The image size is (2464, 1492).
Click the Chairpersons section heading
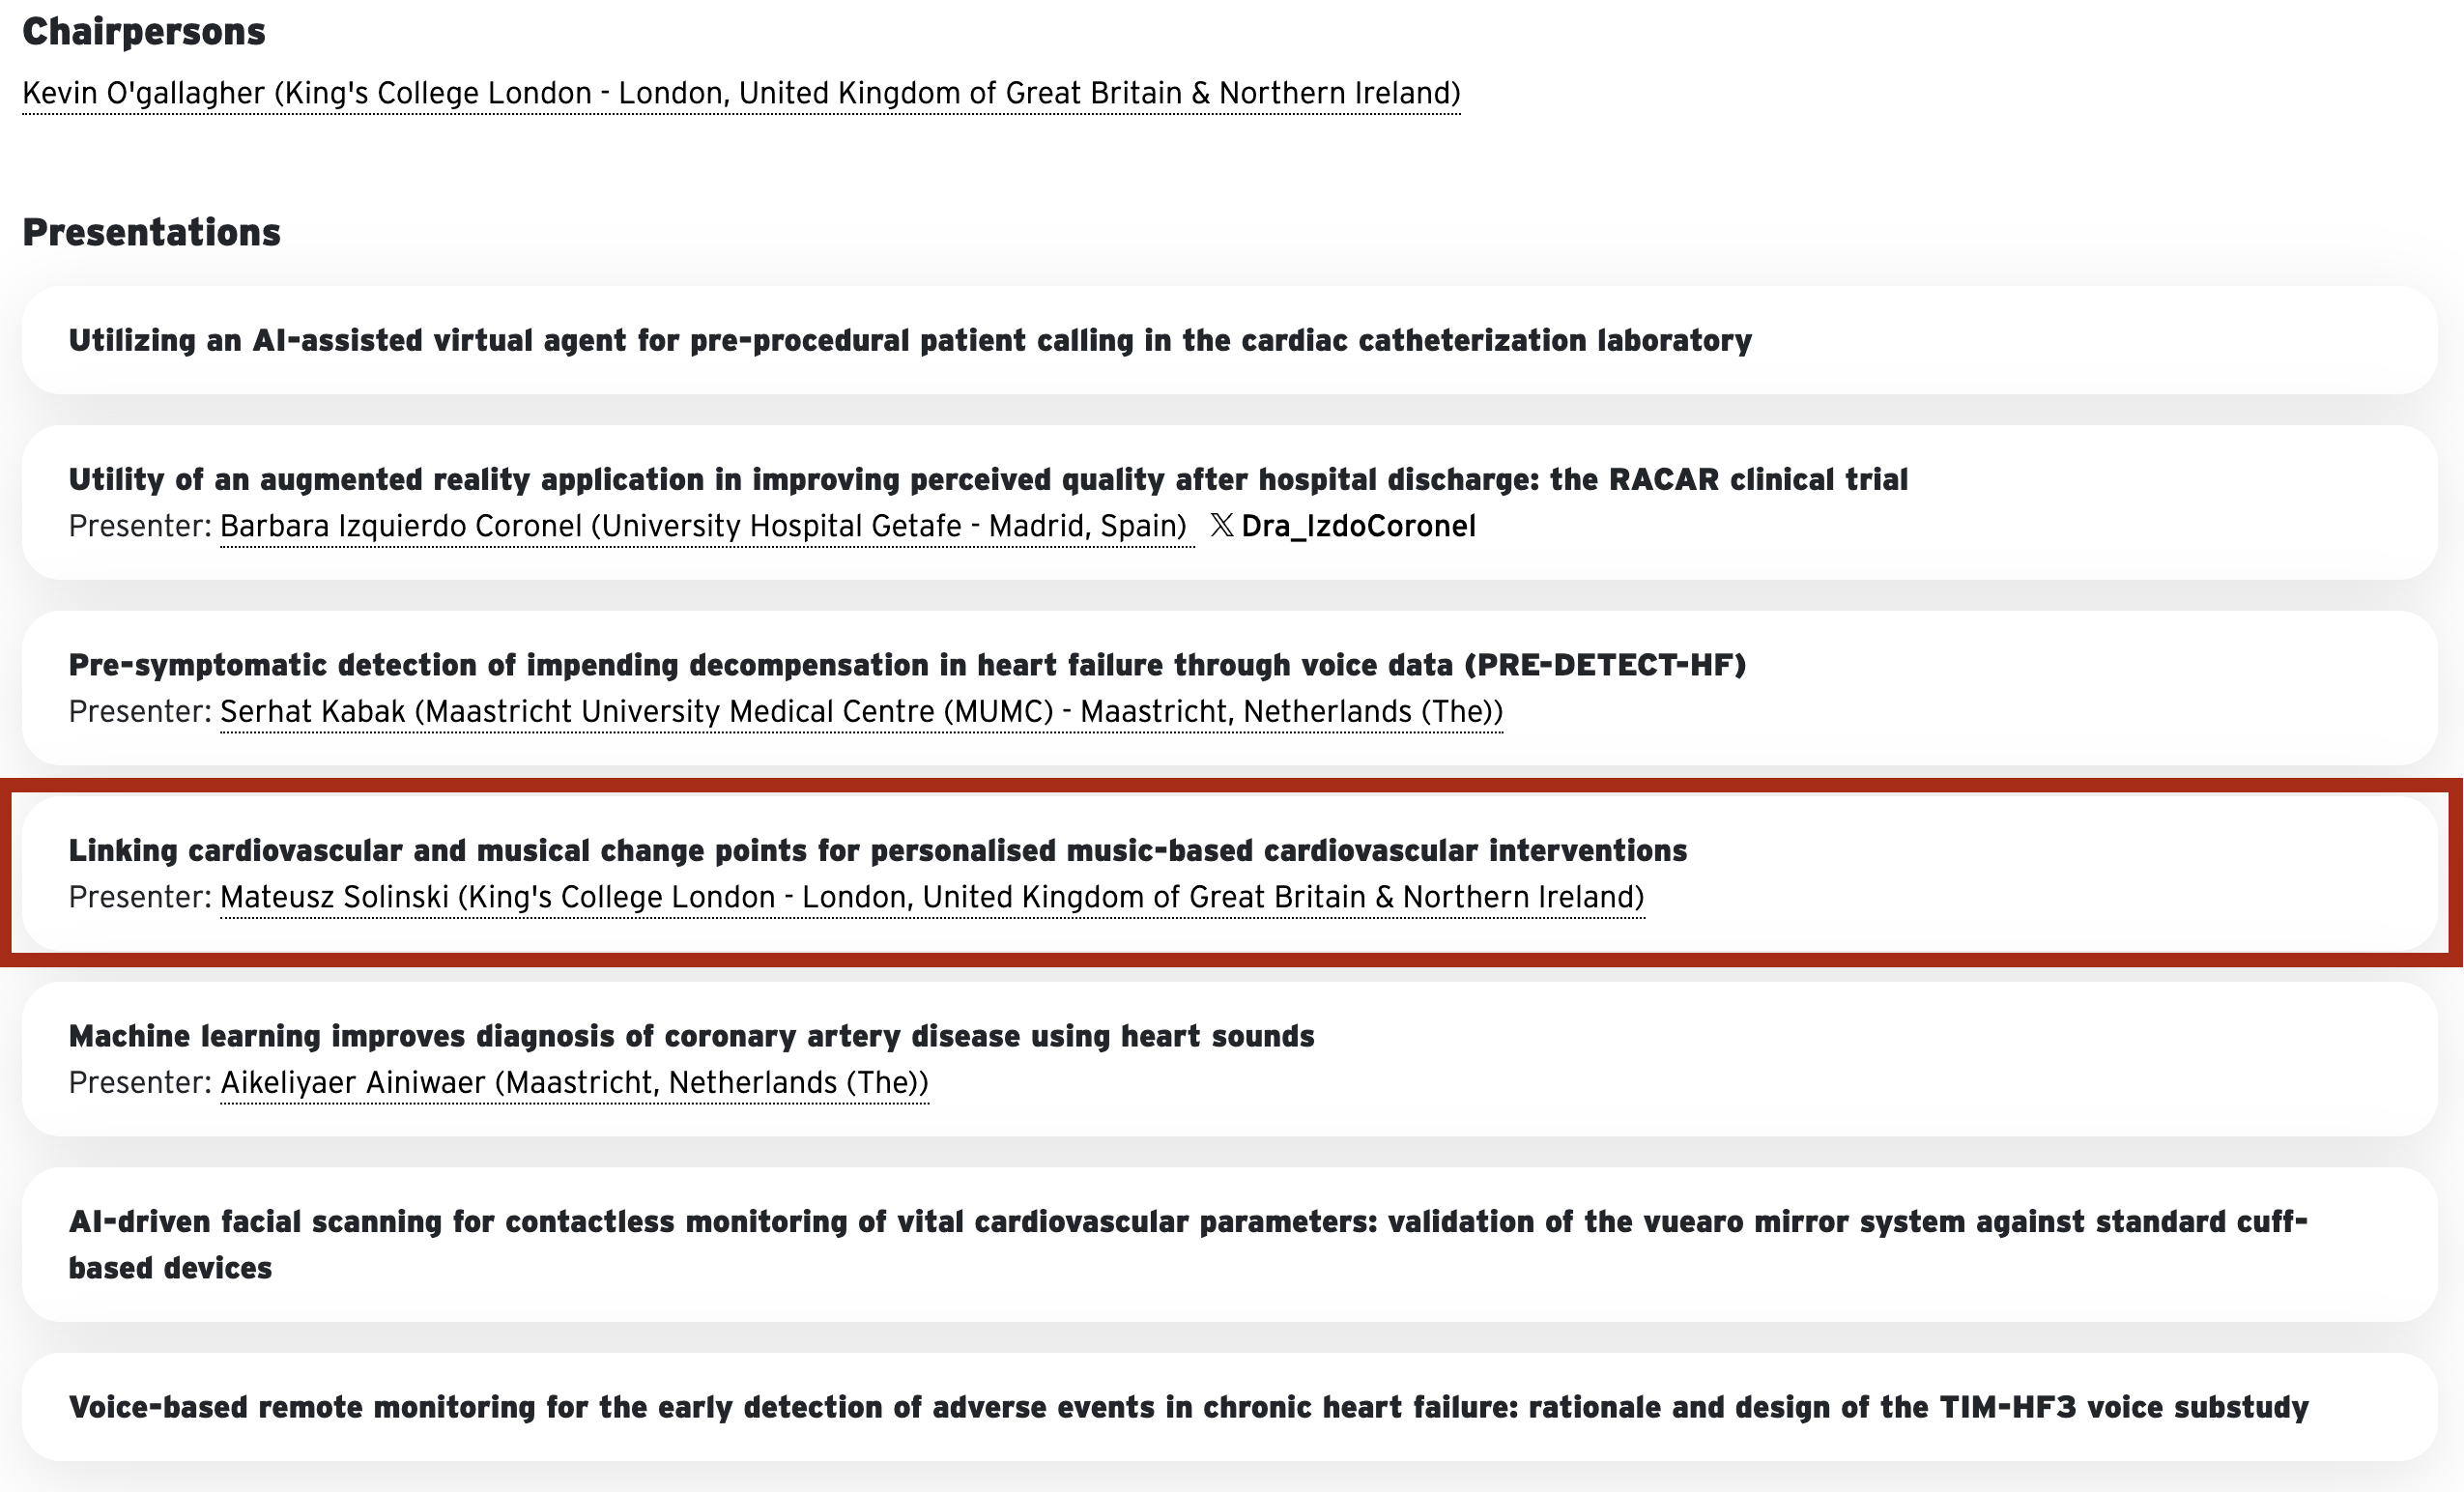pos(144,32)
